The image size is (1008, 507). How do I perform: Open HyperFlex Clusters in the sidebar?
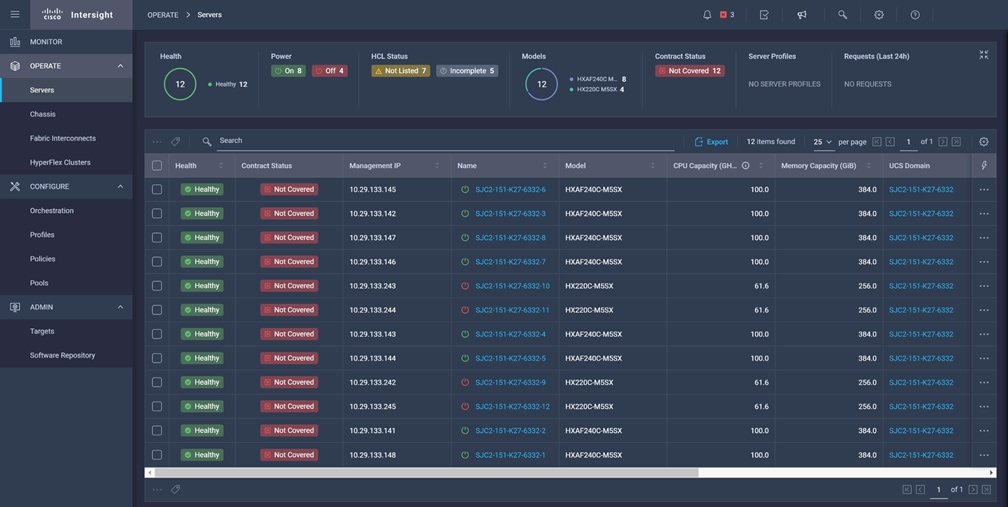[66, 162]
